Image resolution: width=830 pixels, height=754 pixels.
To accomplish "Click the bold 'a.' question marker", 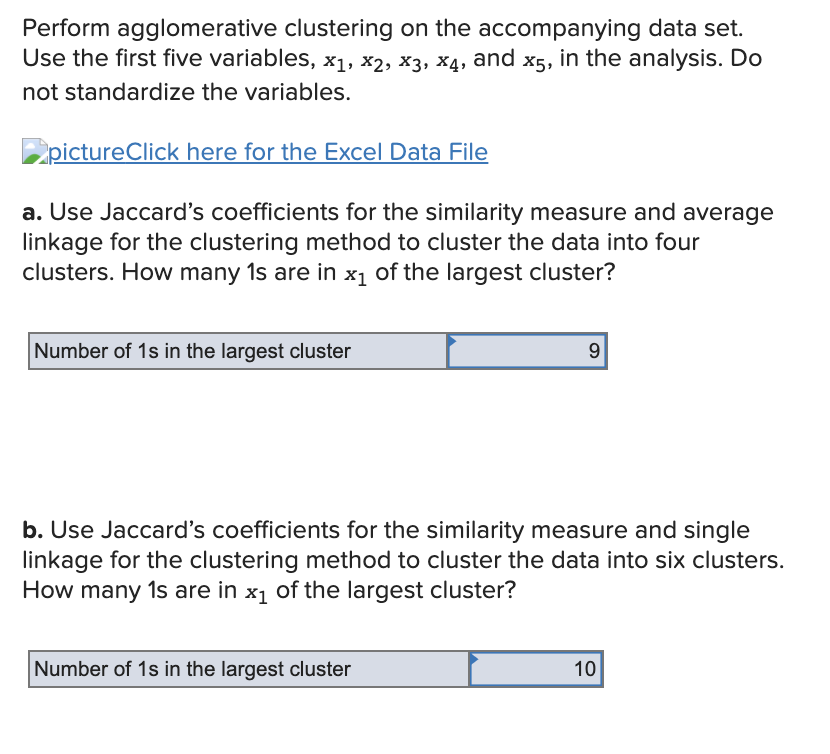I will pos(30,212).
